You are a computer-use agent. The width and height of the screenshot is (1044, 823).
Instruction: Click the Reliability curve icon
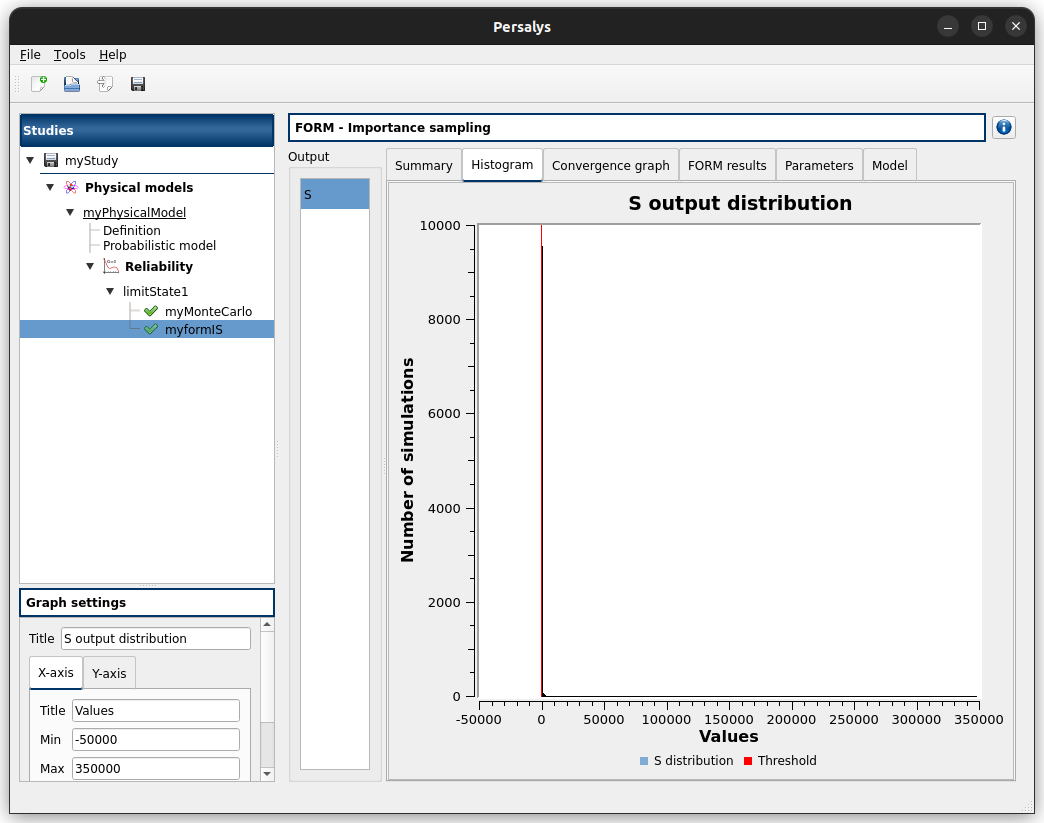point(111,266)
